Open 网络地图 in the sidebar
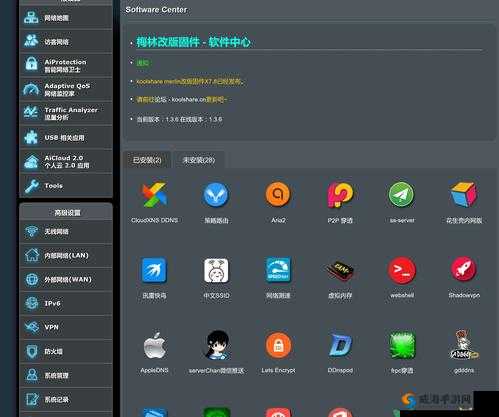This screenshot has width=499, height=417. (66, 18)
